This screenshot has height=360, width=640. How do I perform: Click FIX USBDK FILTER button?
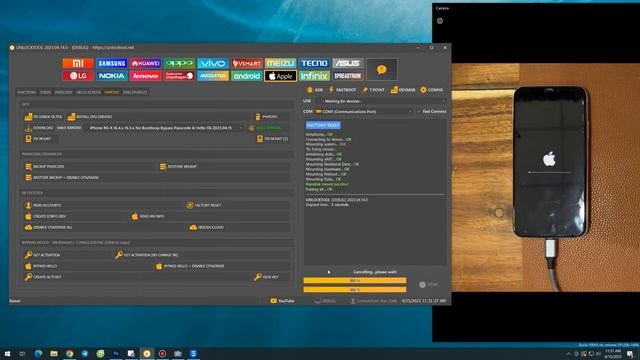43,117
